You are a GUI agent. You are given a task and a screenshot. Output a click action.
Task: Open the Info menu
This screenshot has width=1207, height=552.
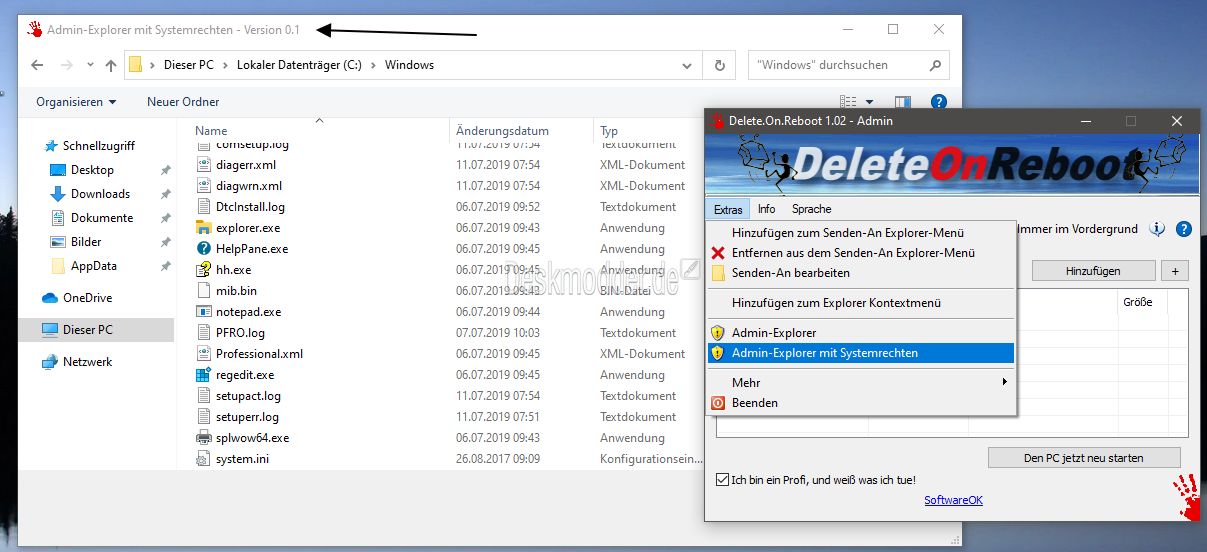766,210
